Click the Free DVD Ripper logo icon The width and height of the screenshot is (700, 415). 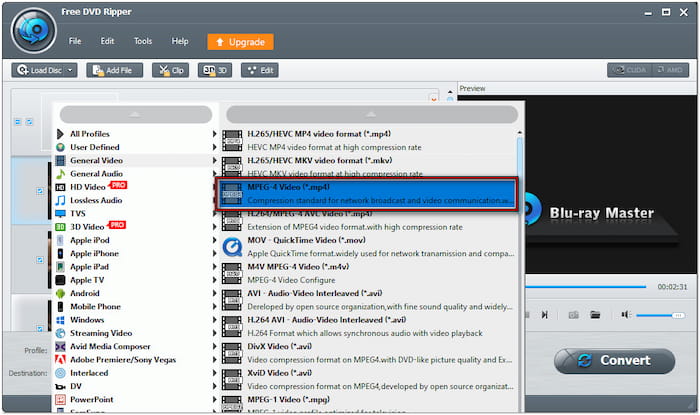(33, 31)
